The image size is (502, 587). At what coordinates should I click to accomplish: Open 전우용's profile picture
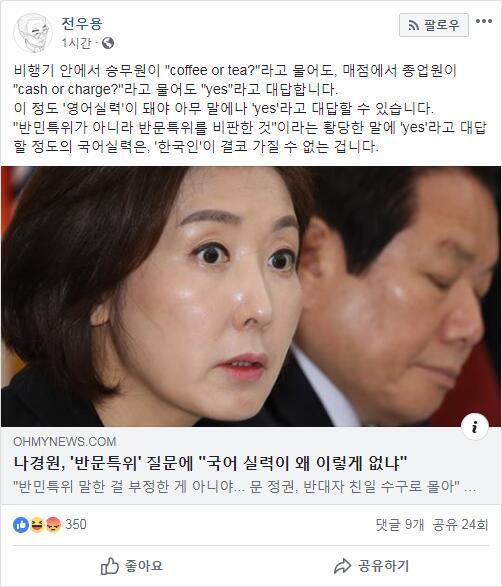tap(33, 33)
